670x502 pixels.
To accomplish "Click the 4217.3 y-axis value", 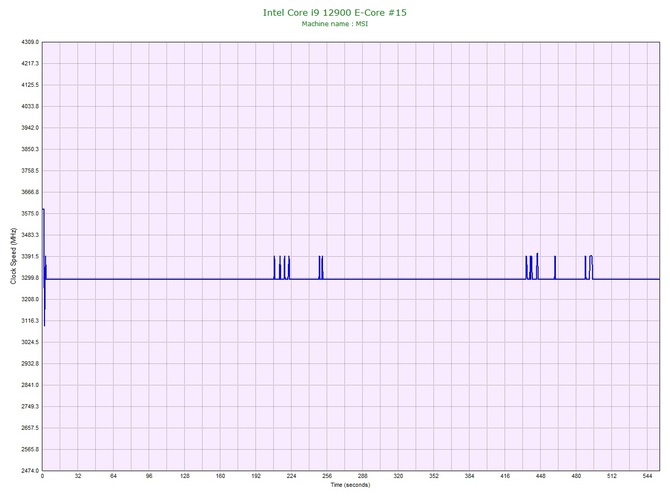I will (x=30, y=63).
